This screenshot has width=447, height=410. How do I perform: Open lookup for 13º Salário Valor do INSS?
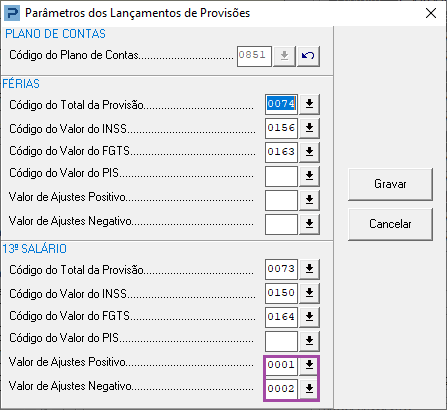tap(309, 293)
